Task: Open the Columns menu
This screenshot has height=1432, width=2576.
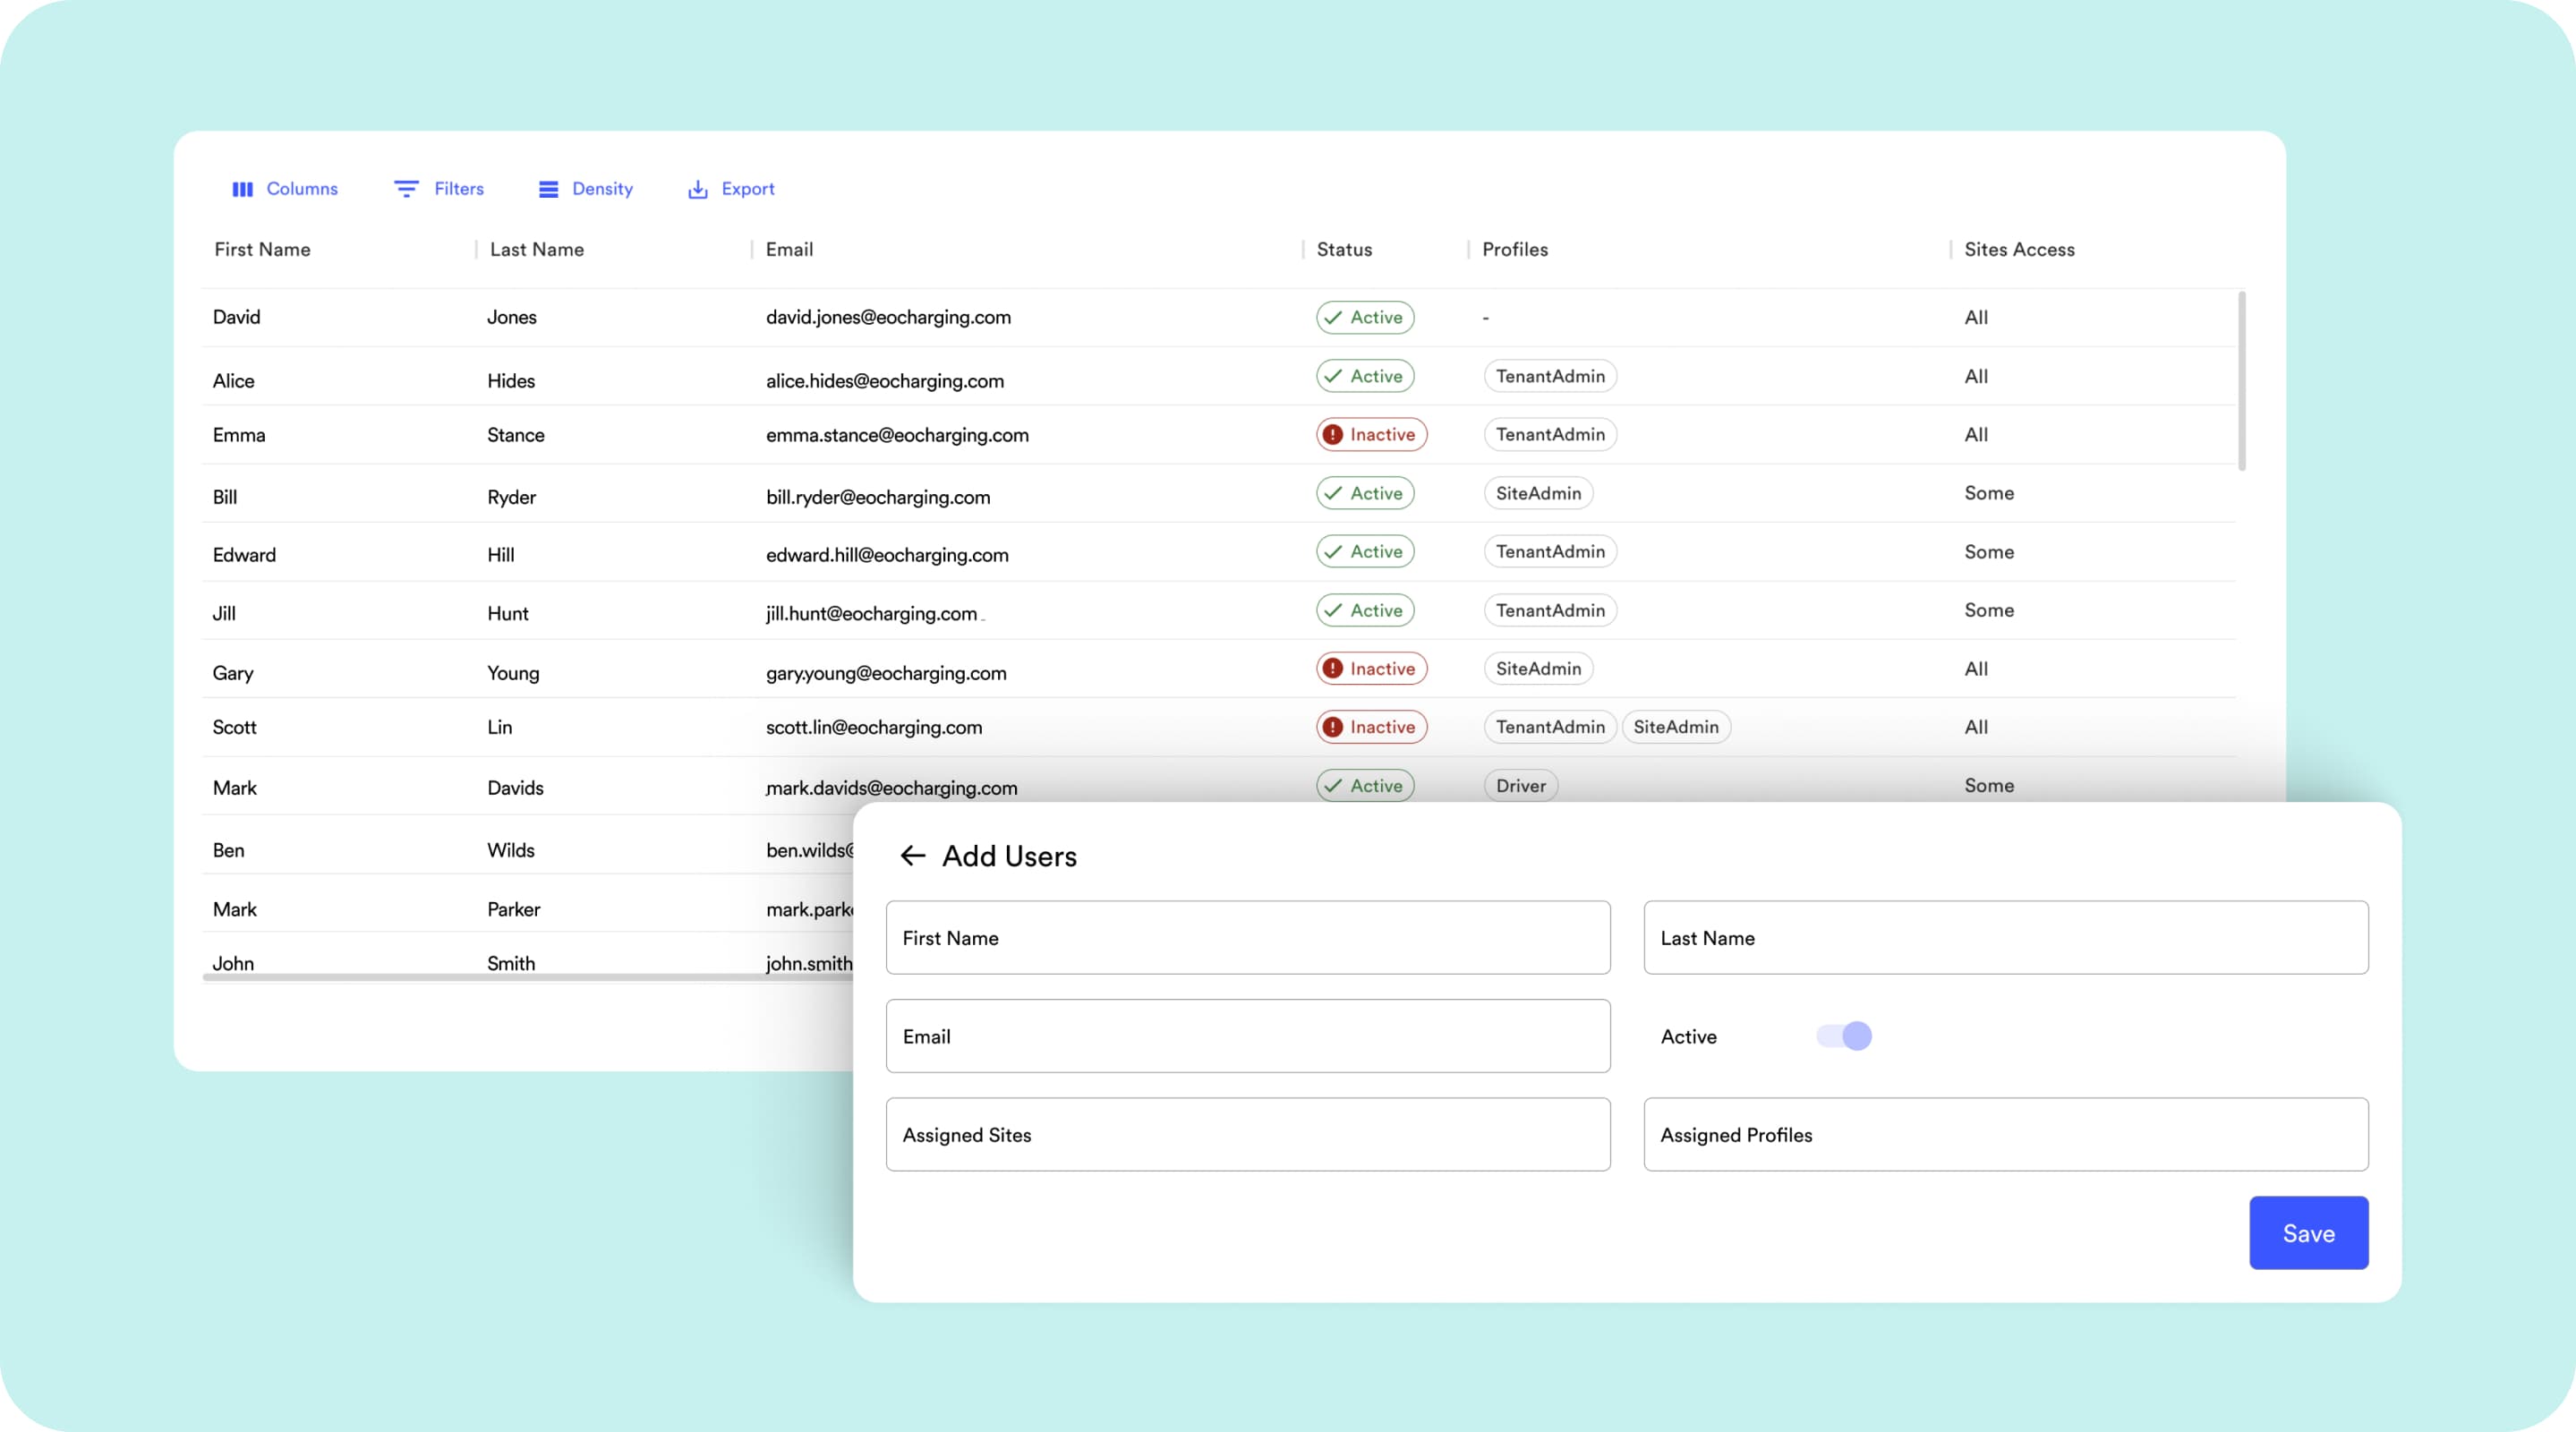Action: coord(285,189)
